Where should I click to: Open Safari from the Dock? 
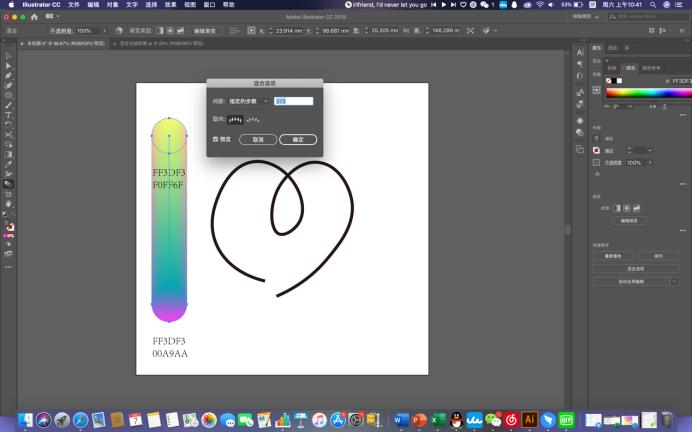pos(80,420)
